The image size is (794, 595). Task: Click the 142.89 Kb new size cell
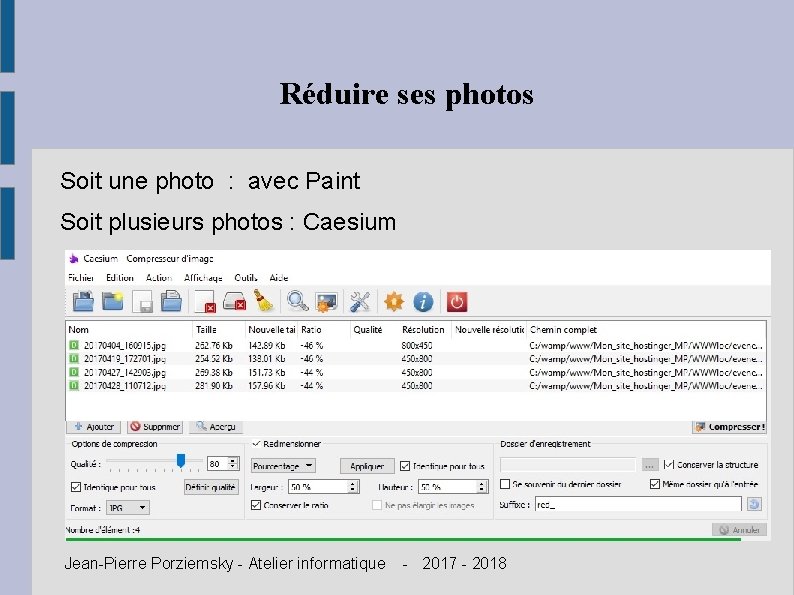coord(267,345)
